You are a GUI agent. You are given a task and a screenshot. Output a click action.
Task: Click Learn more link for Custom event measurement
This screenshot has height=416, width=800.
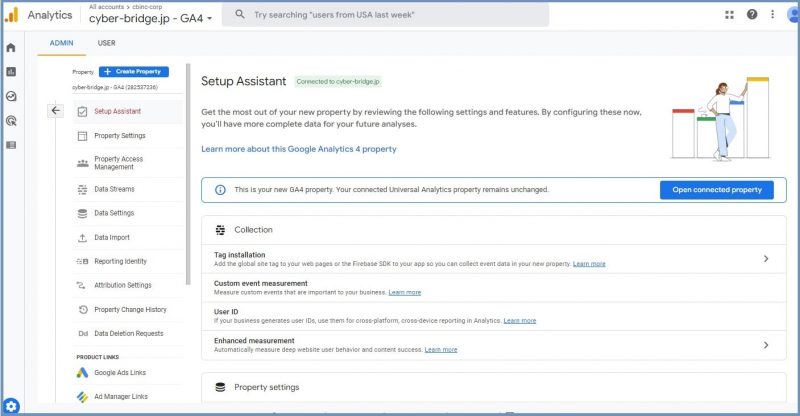(x=405, y=292)
